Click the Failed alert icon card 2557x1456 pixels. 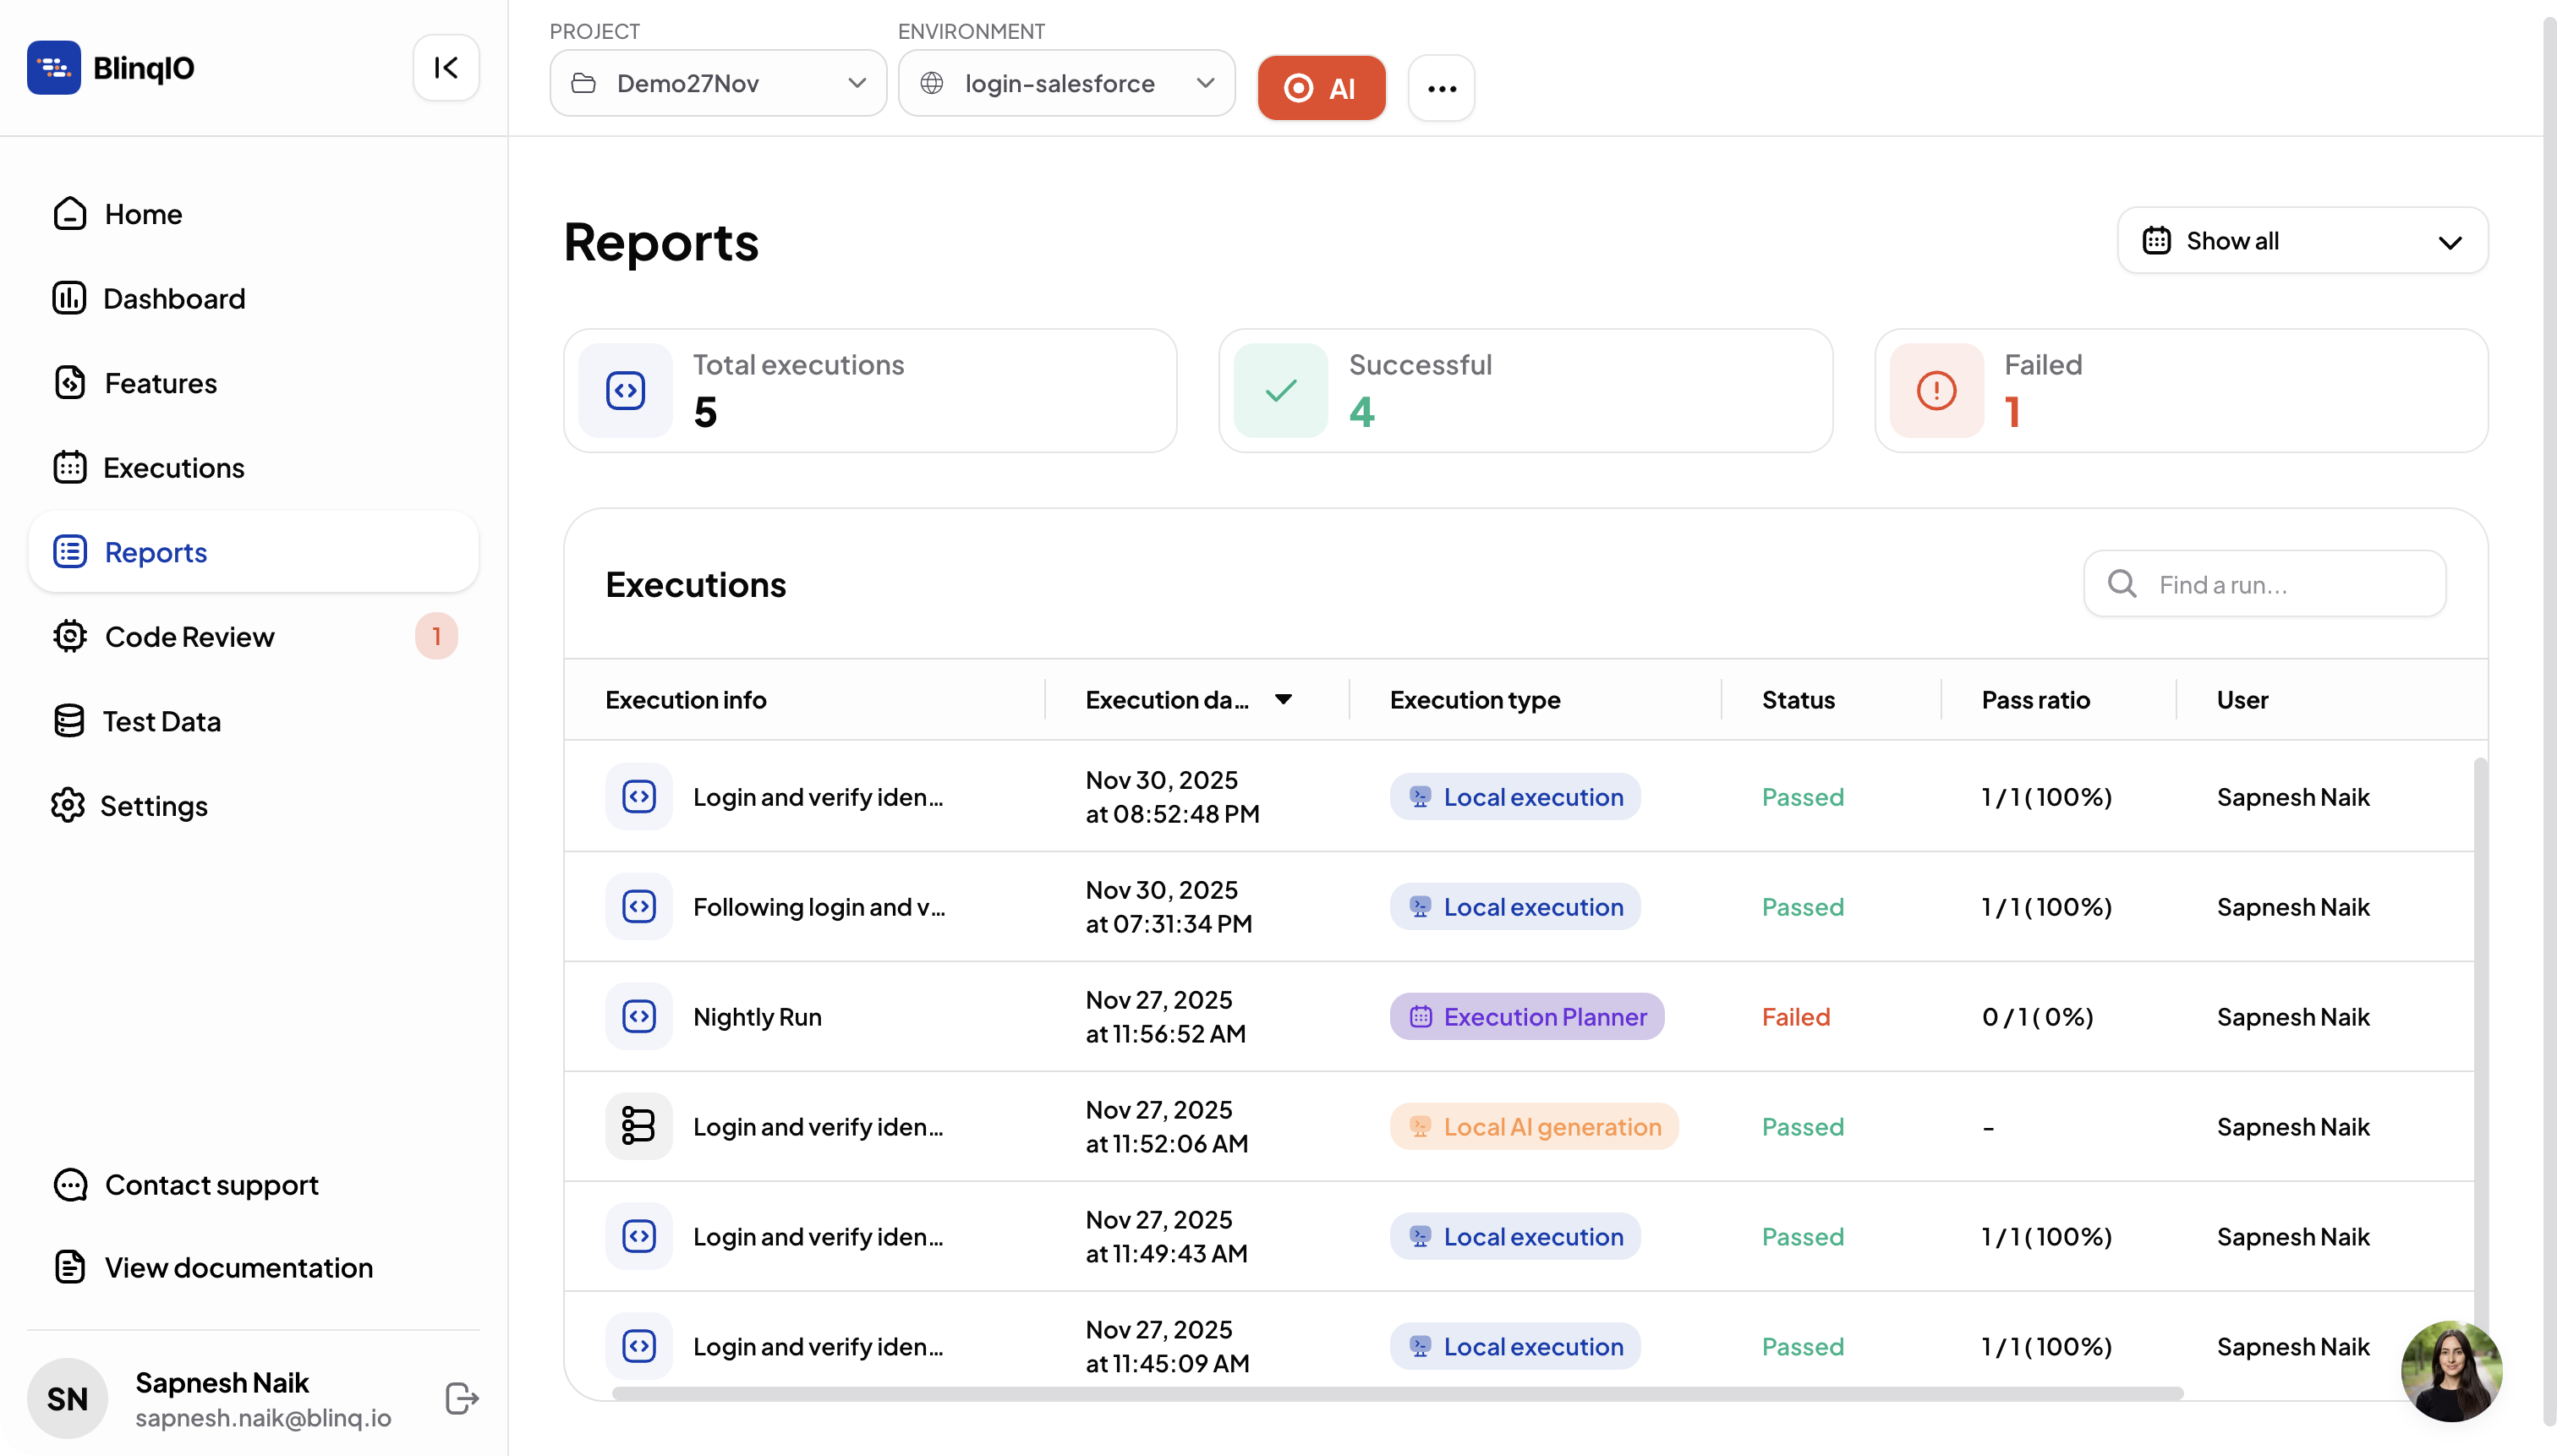(x=1936, y=391)
